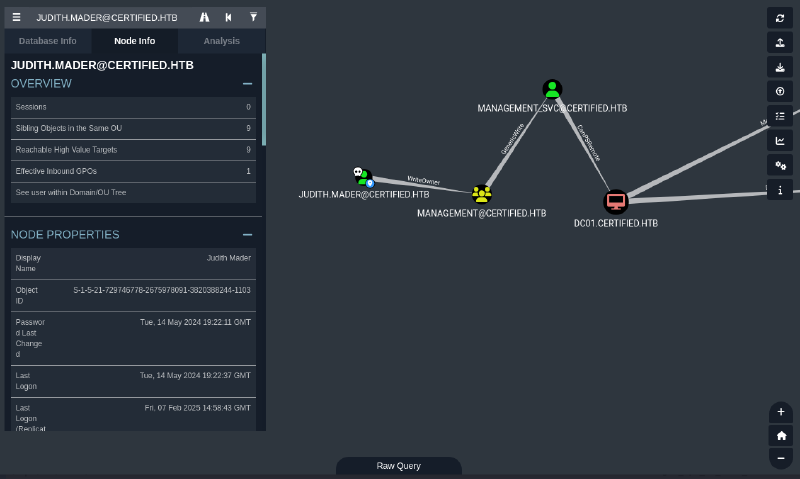Collapse the Node Properties section
This screenshot has height=479, width=800.
click(247, 235)
